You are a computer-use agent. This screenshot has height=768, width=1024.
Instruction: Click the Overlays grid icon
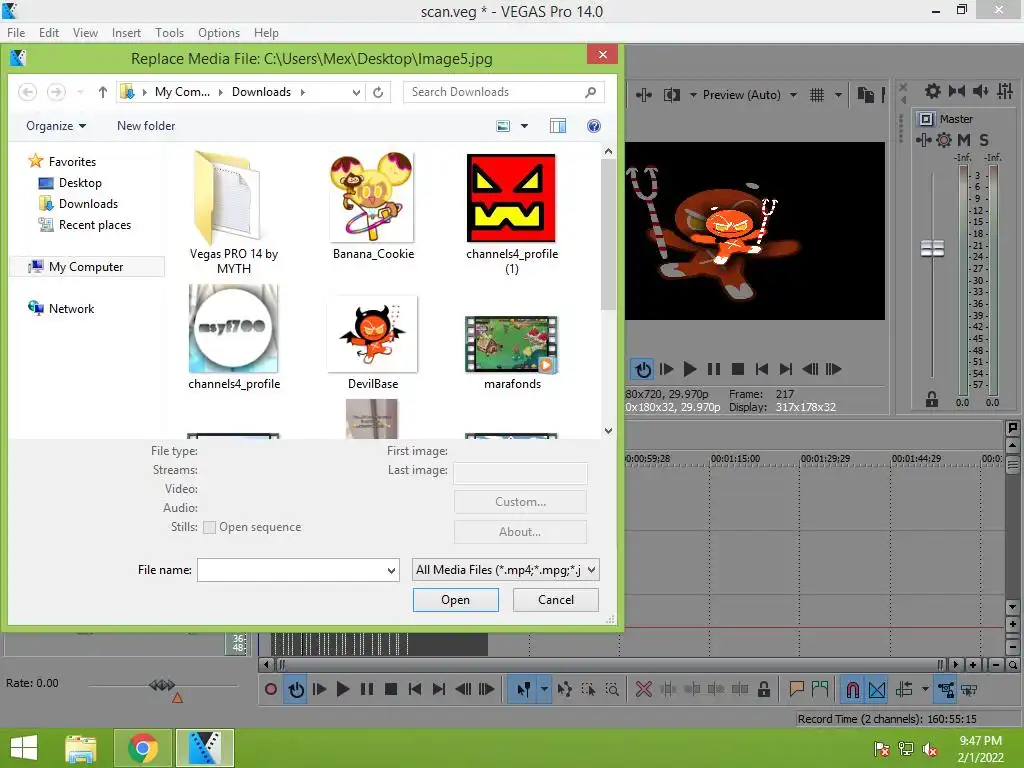coord(817,95)
